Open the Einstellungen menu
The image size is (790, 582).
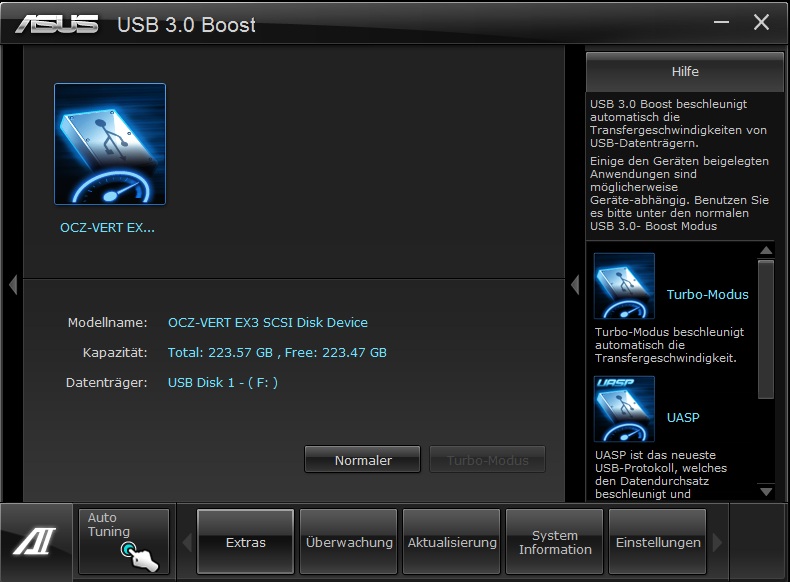point(657,542)
